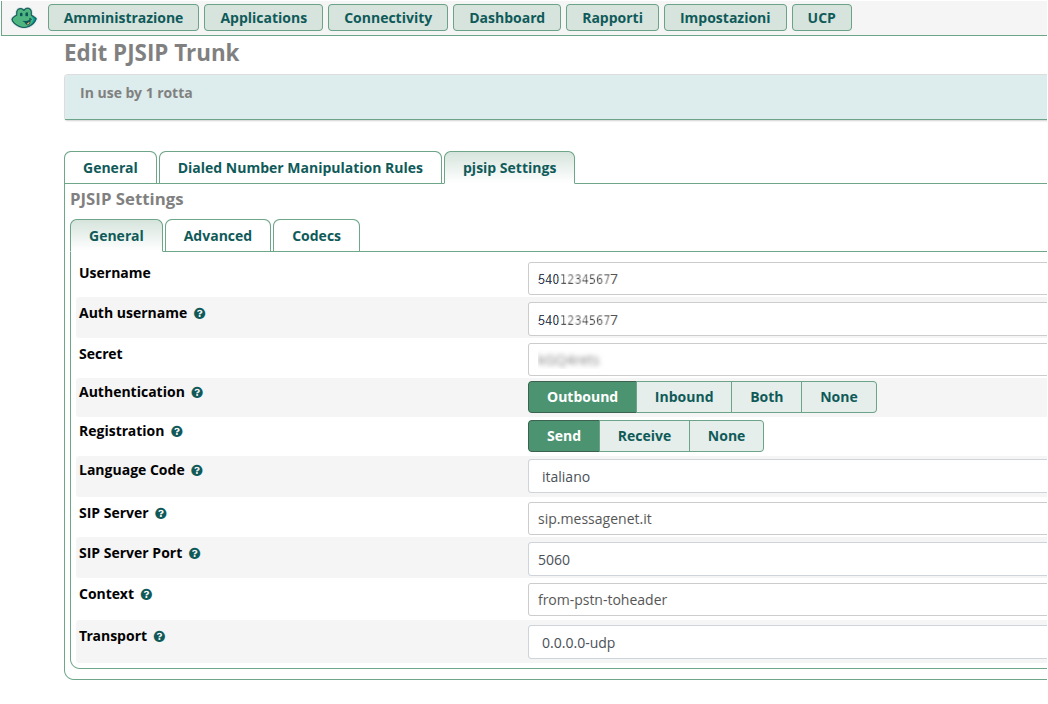Open the Impostazioni menu

coord(725,18)
